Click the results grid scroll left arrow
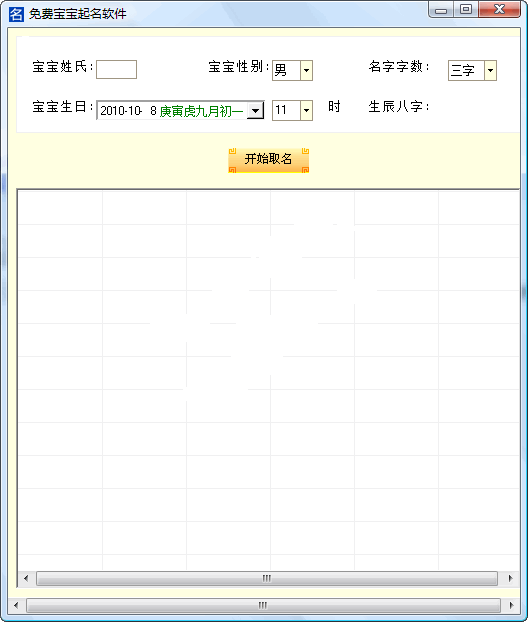 (x=26, y=578)
